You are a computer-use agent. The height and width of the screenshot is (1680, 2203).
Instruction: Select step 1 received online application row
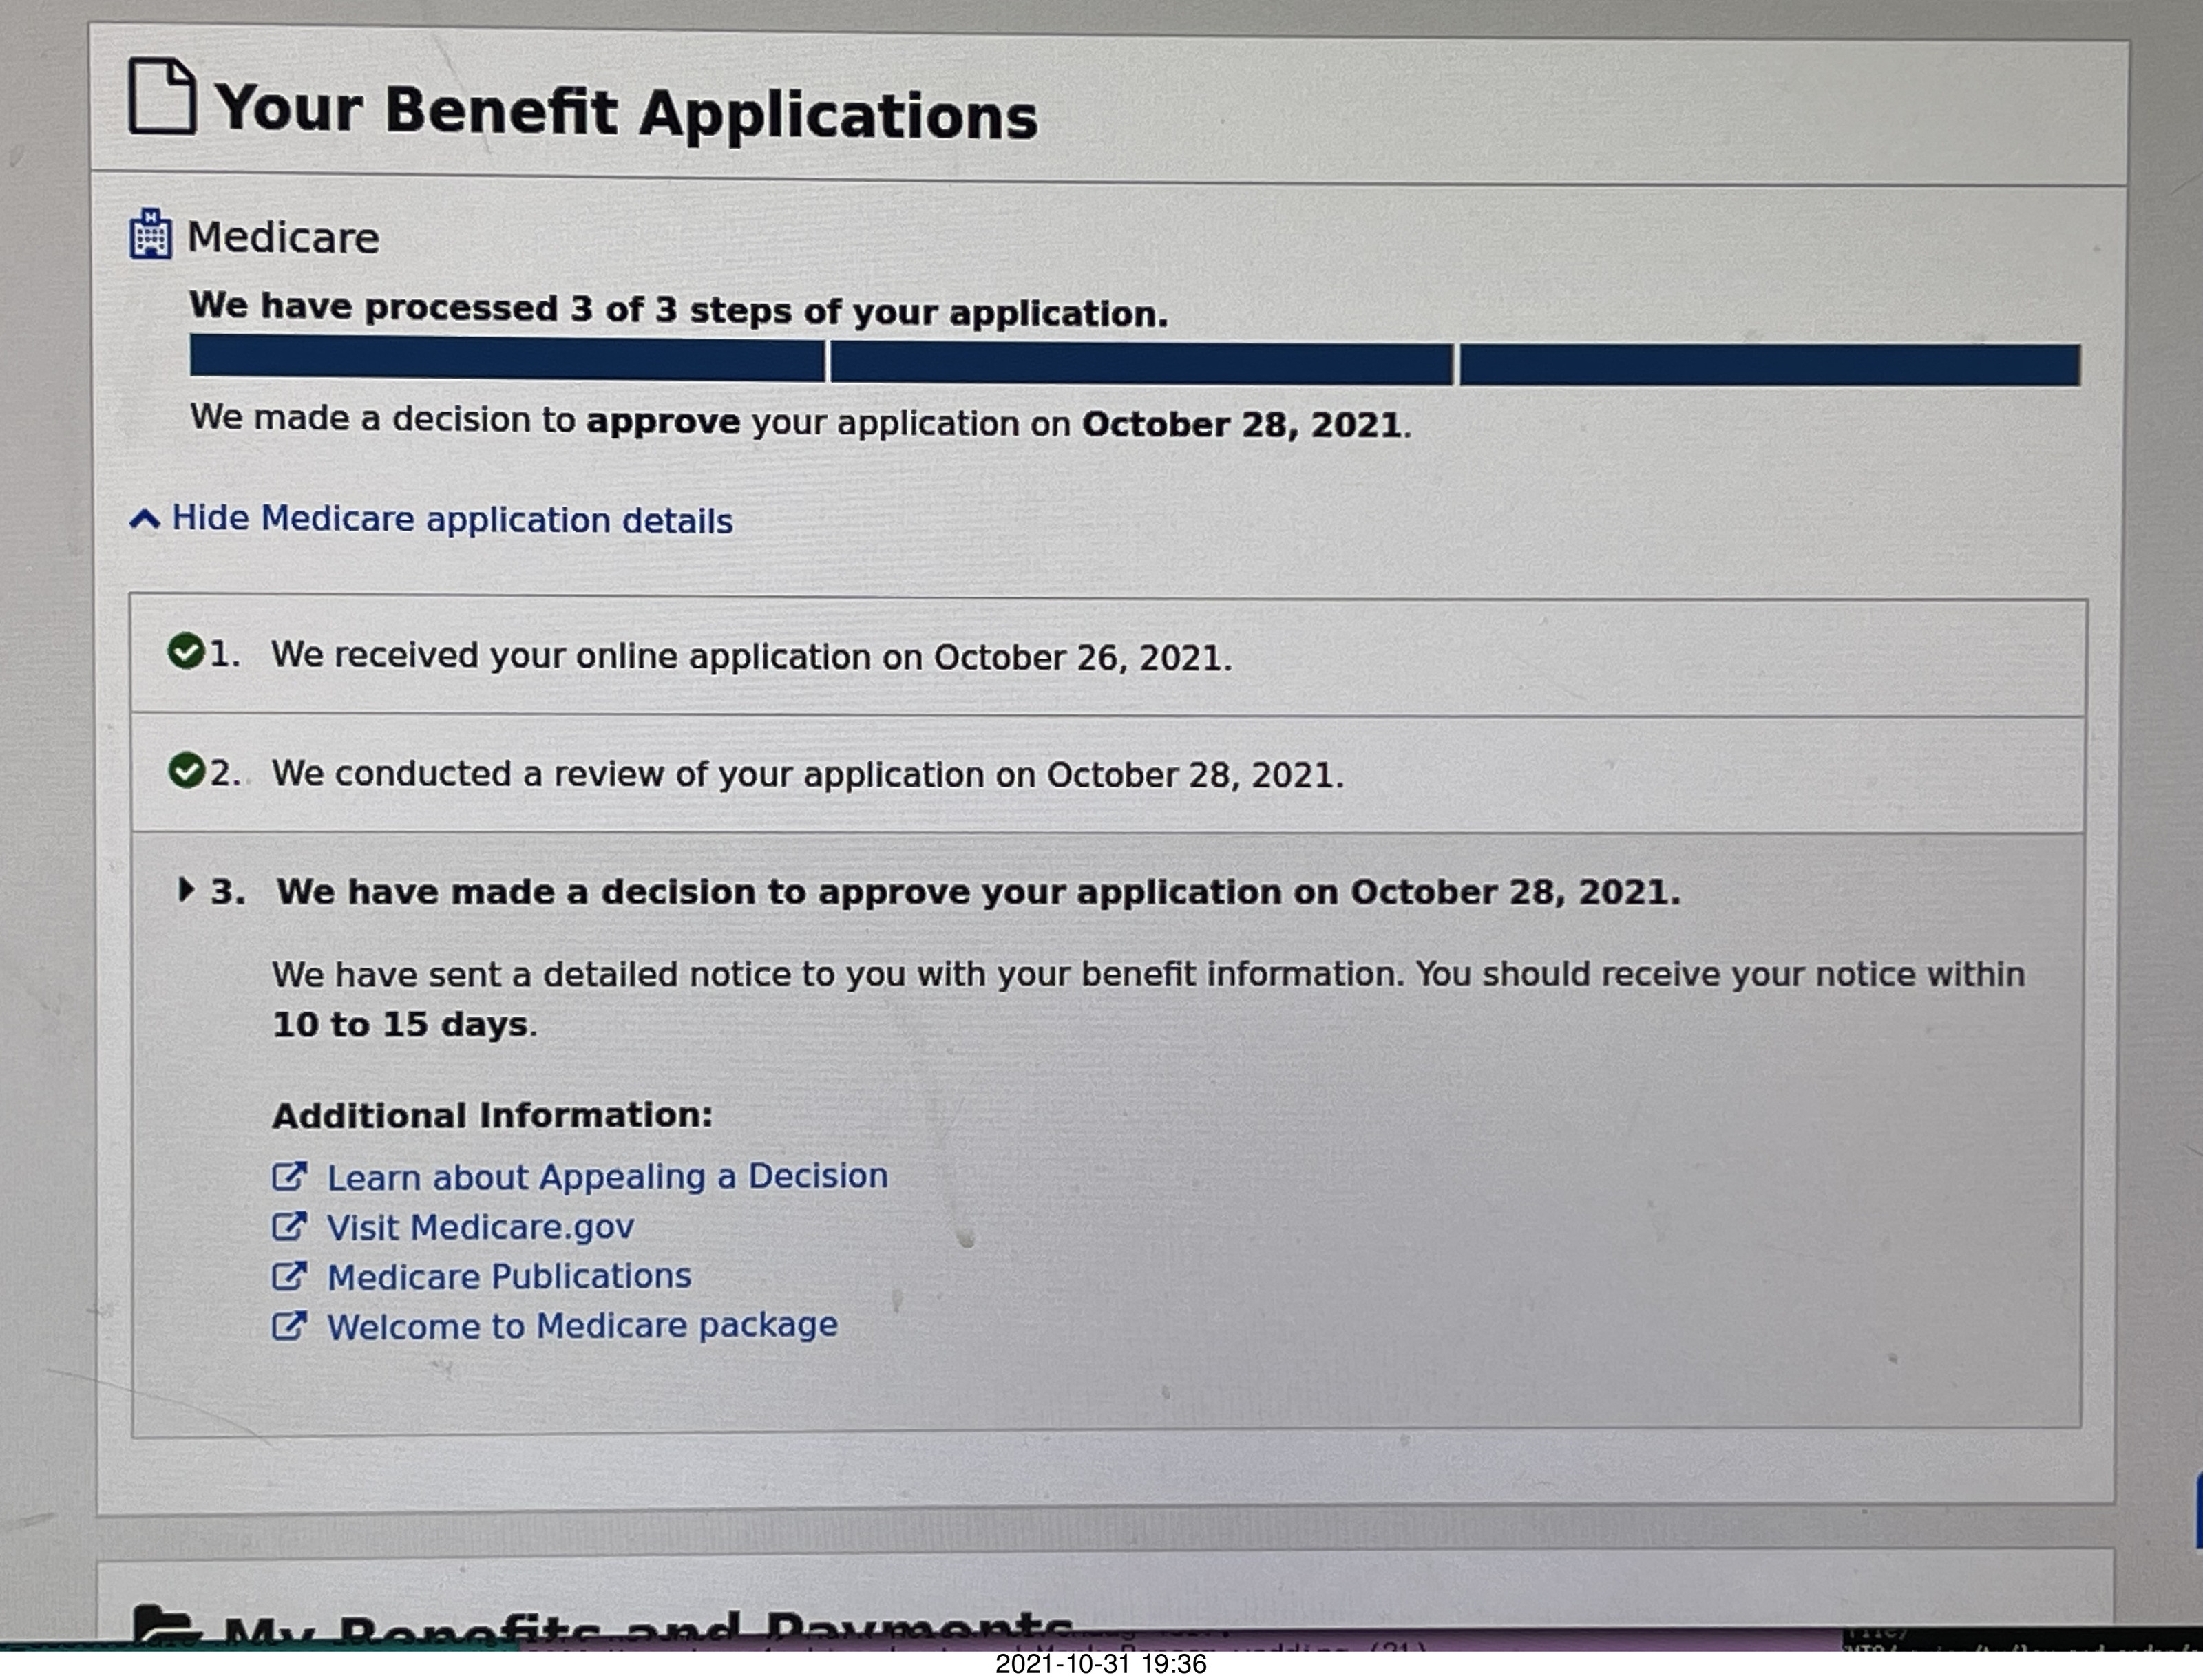(751, 657)
